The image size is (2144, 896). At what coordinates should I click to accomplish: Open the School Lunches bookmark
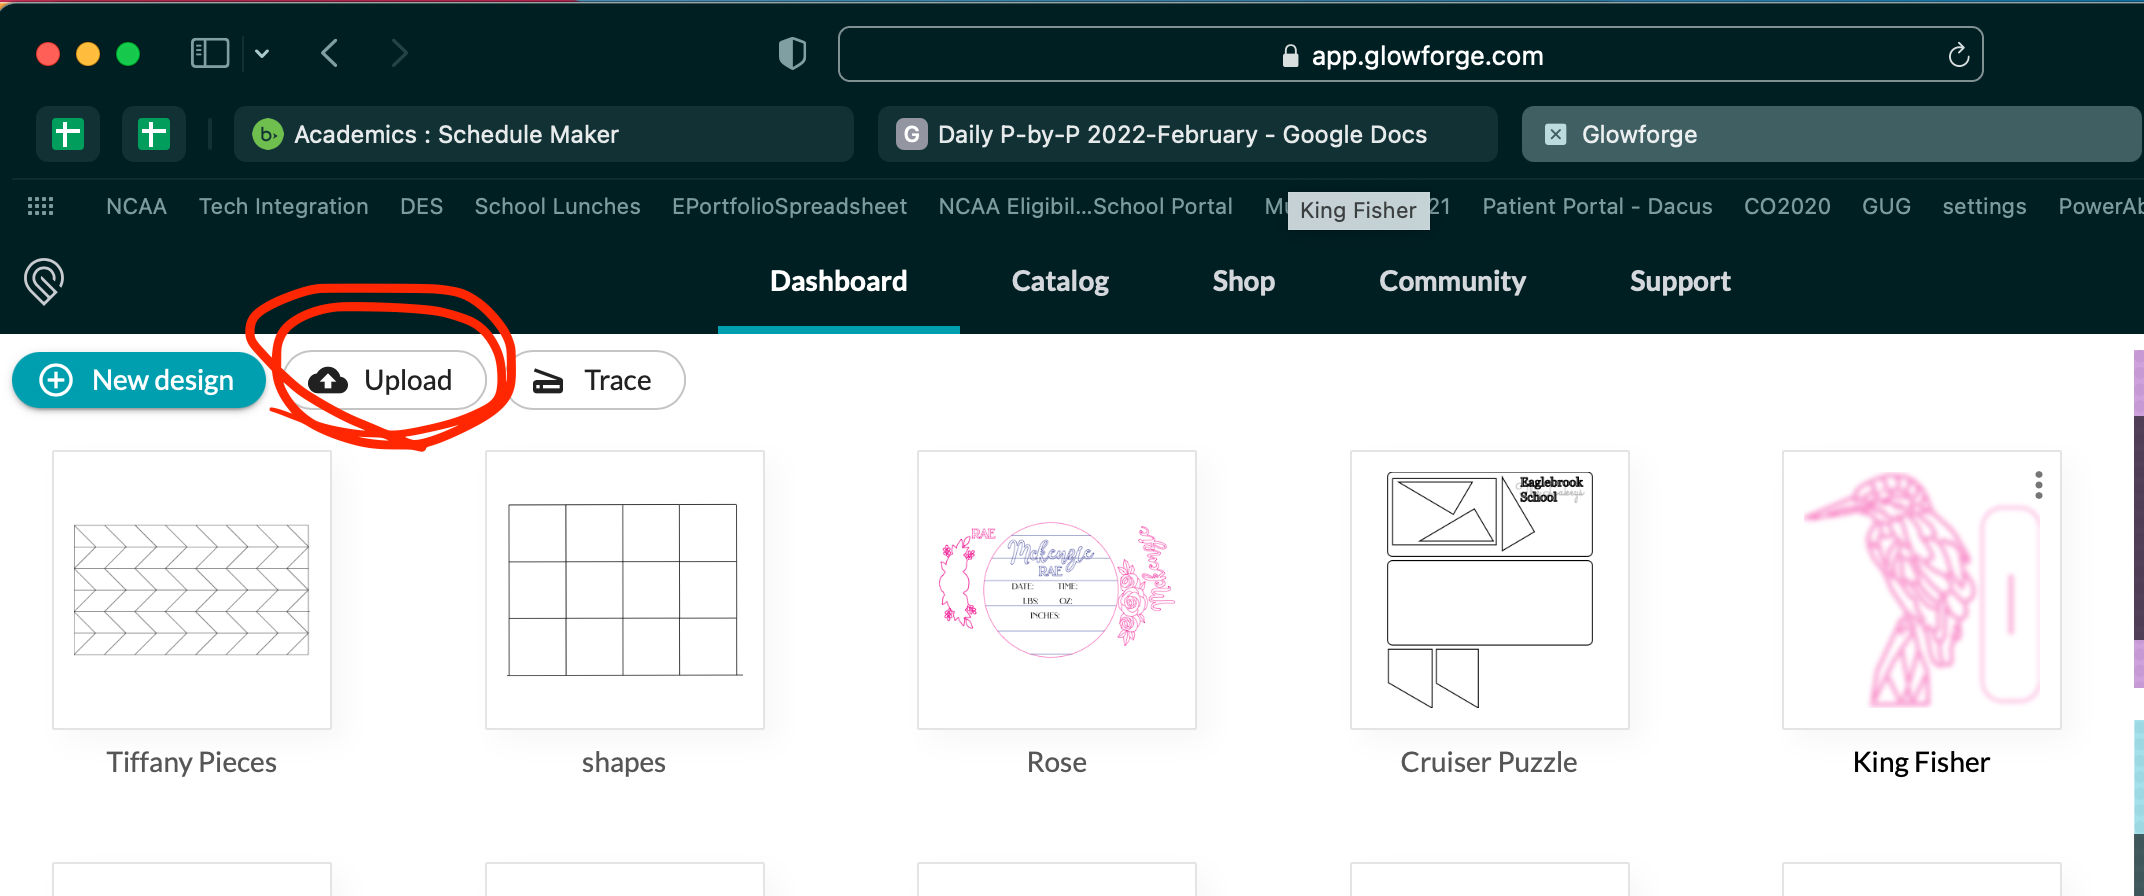point(557,207)
